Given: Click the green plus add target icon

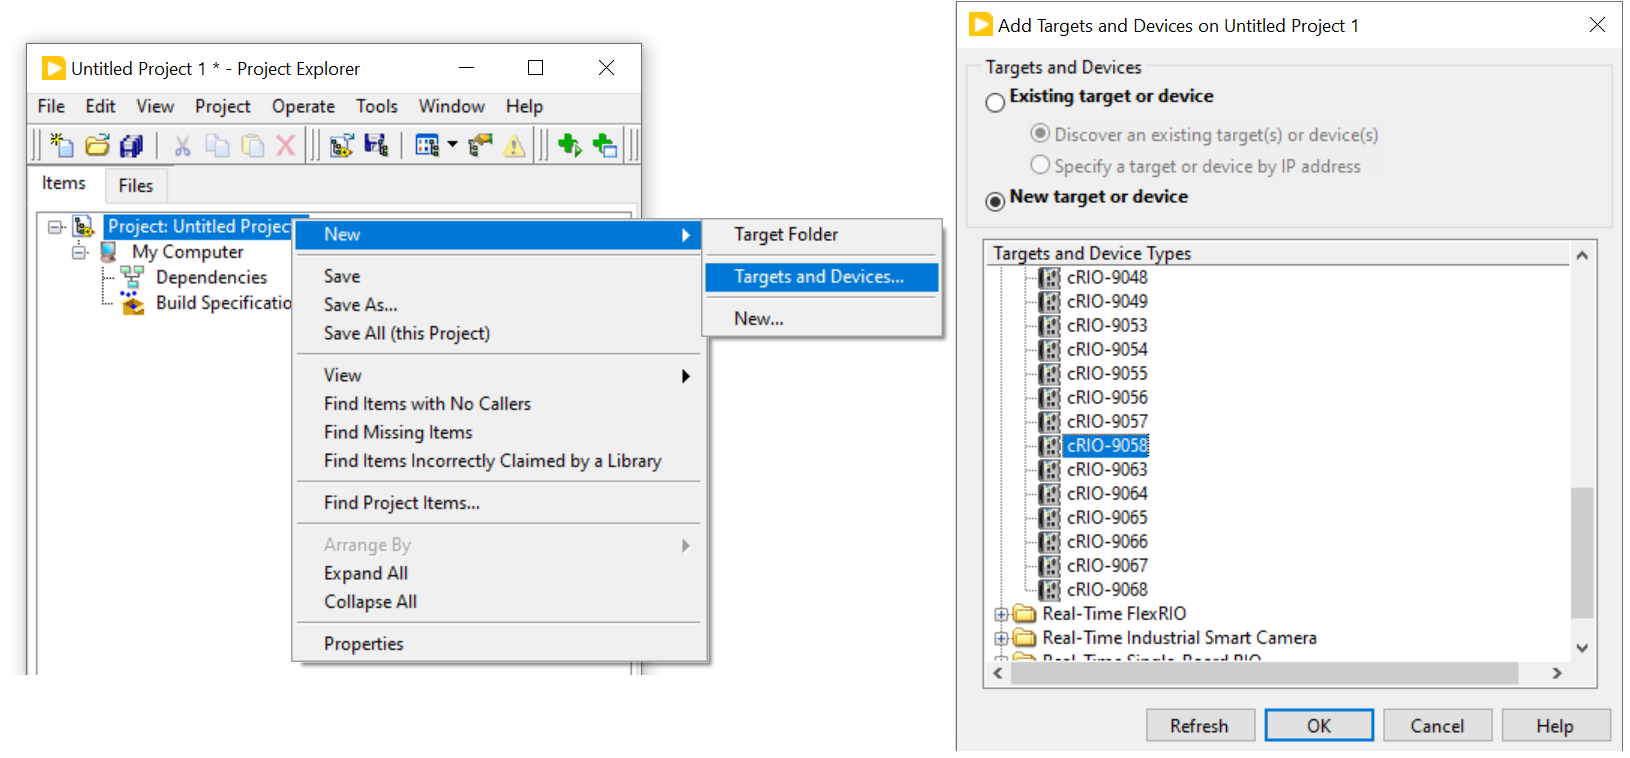Looking at the screenshot, I should (605, 146).
